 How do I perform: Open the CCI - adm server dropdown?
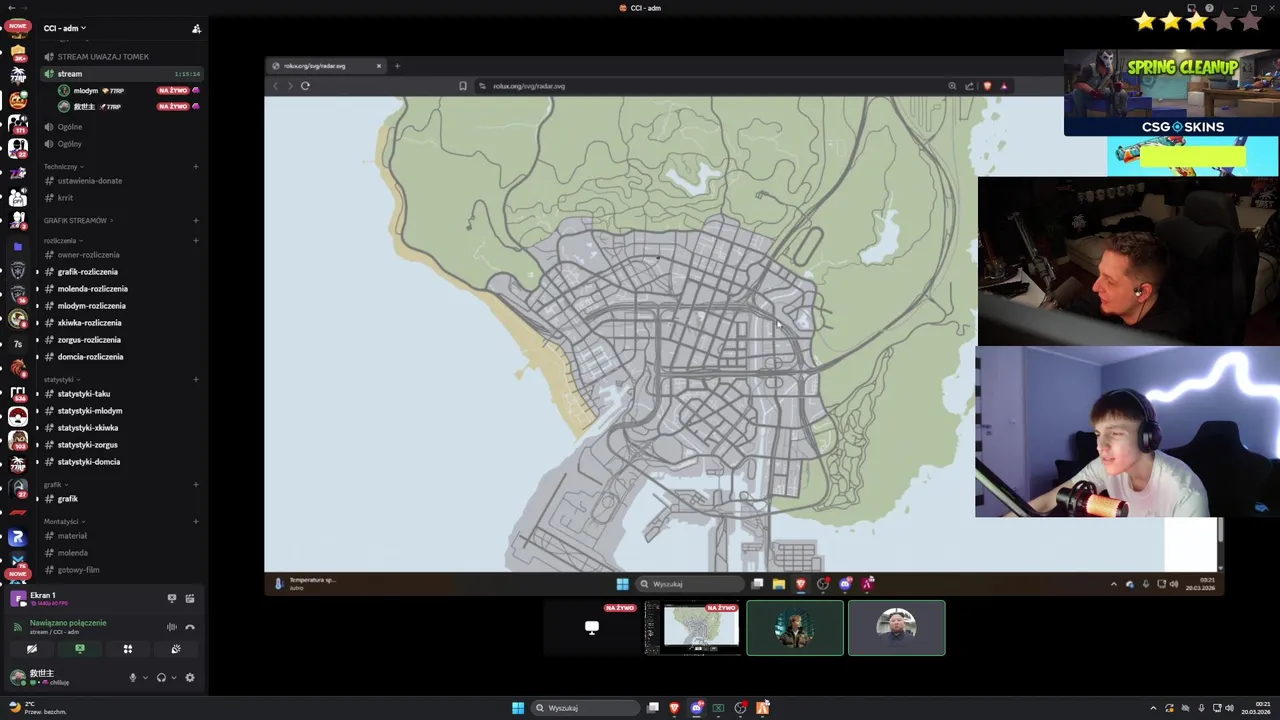tap(65, 28)
